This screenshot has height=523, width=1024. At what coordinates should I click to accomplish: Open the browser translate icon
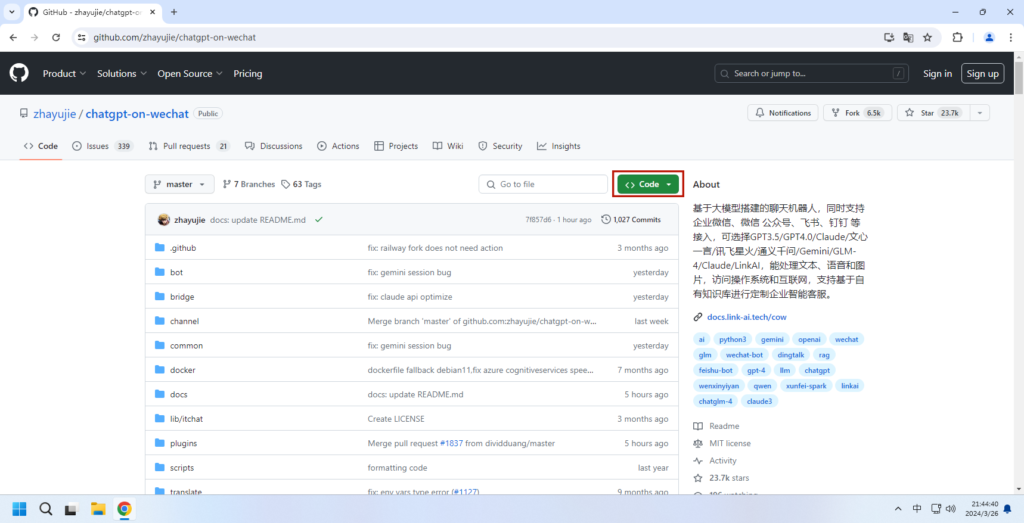[x=908, y=38]
